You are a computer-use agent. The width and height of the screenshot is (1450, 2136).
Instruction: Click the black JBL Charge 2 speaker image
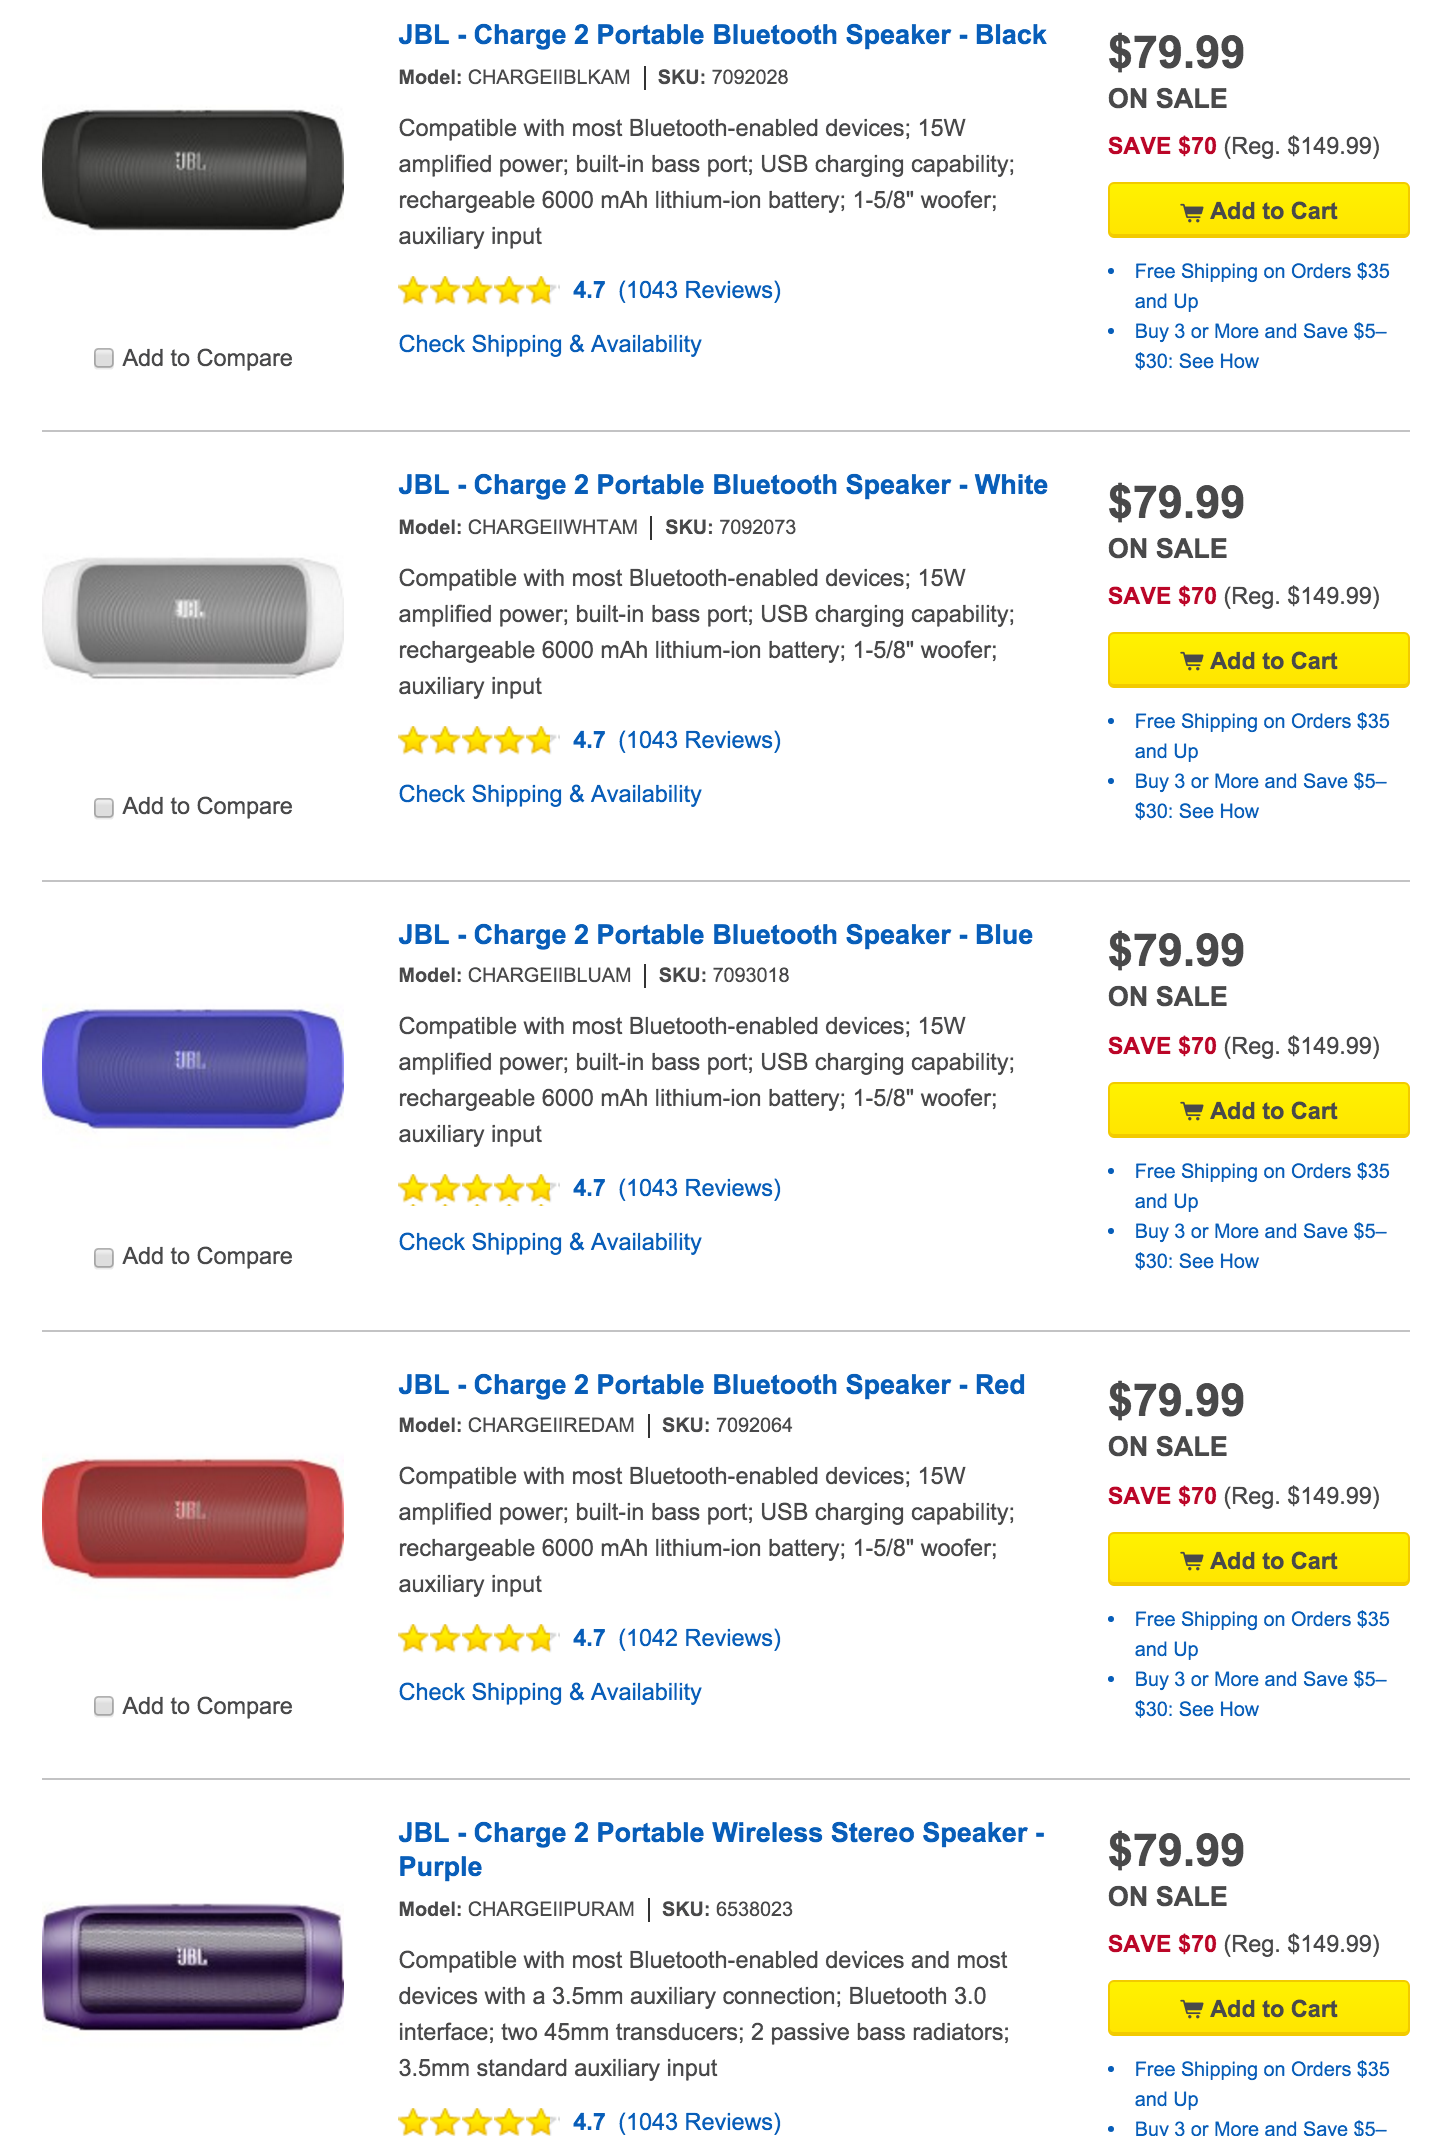pos(192,168)
